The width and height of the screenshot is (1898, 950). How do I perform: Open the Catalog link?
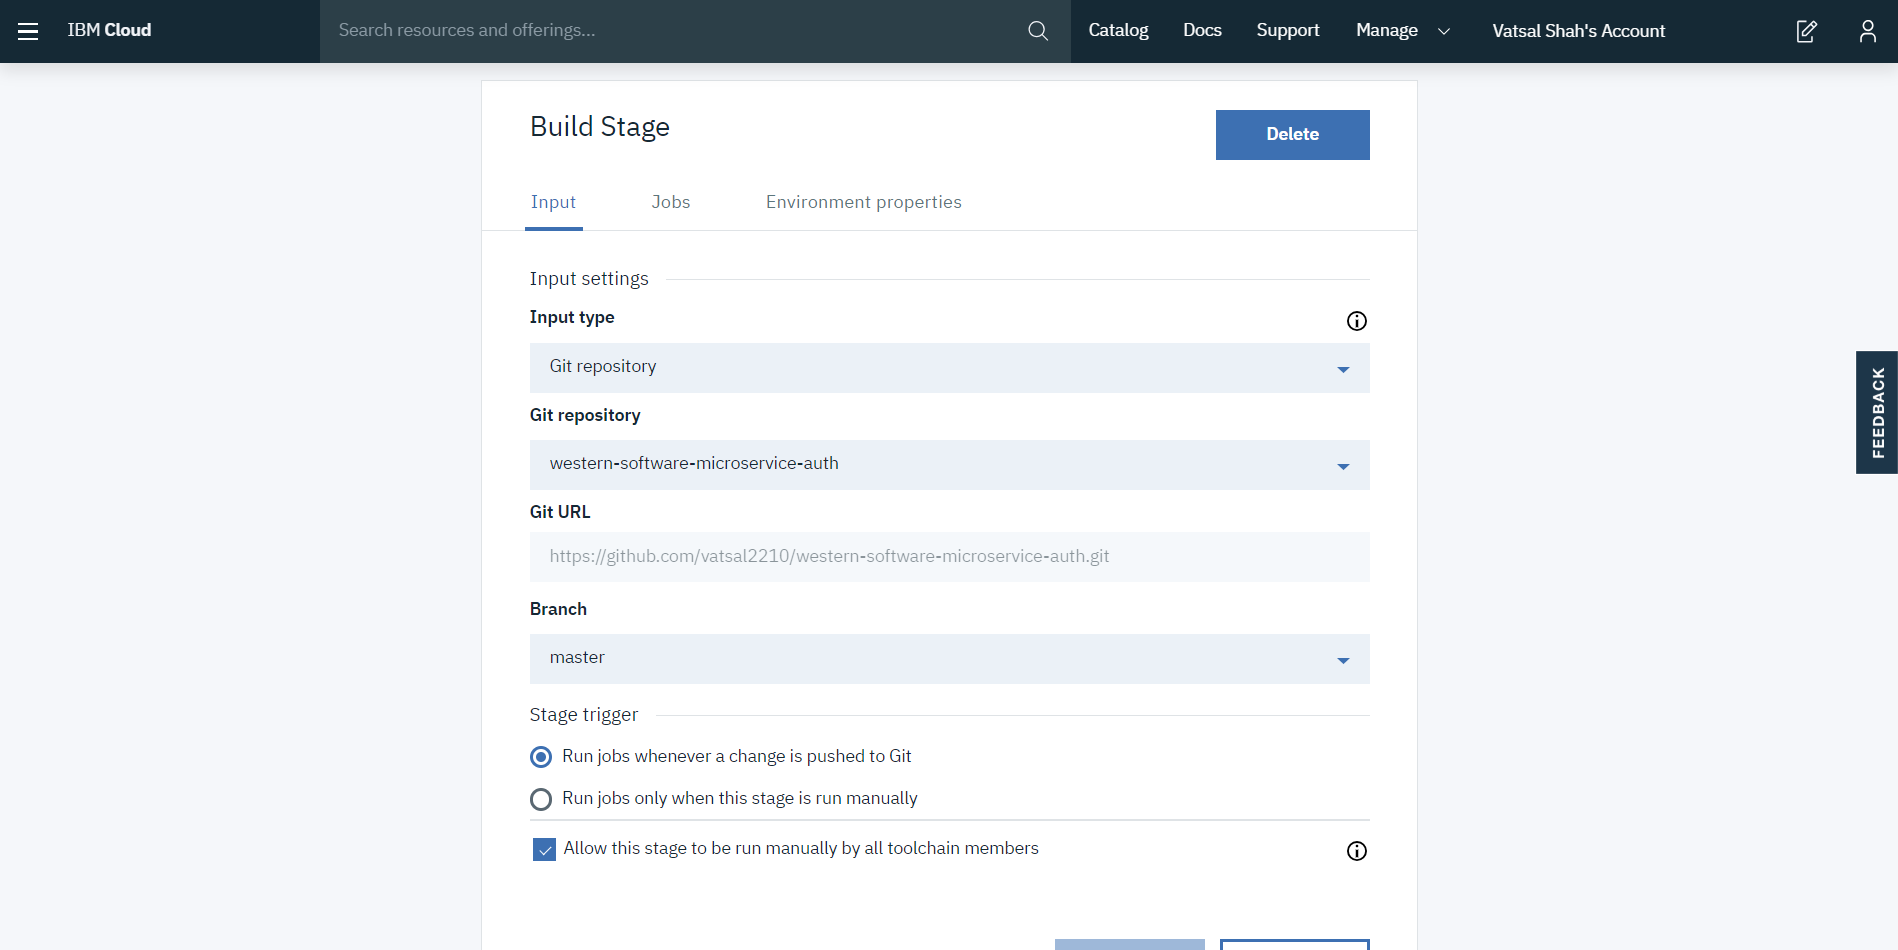(x=1118, y=31)
